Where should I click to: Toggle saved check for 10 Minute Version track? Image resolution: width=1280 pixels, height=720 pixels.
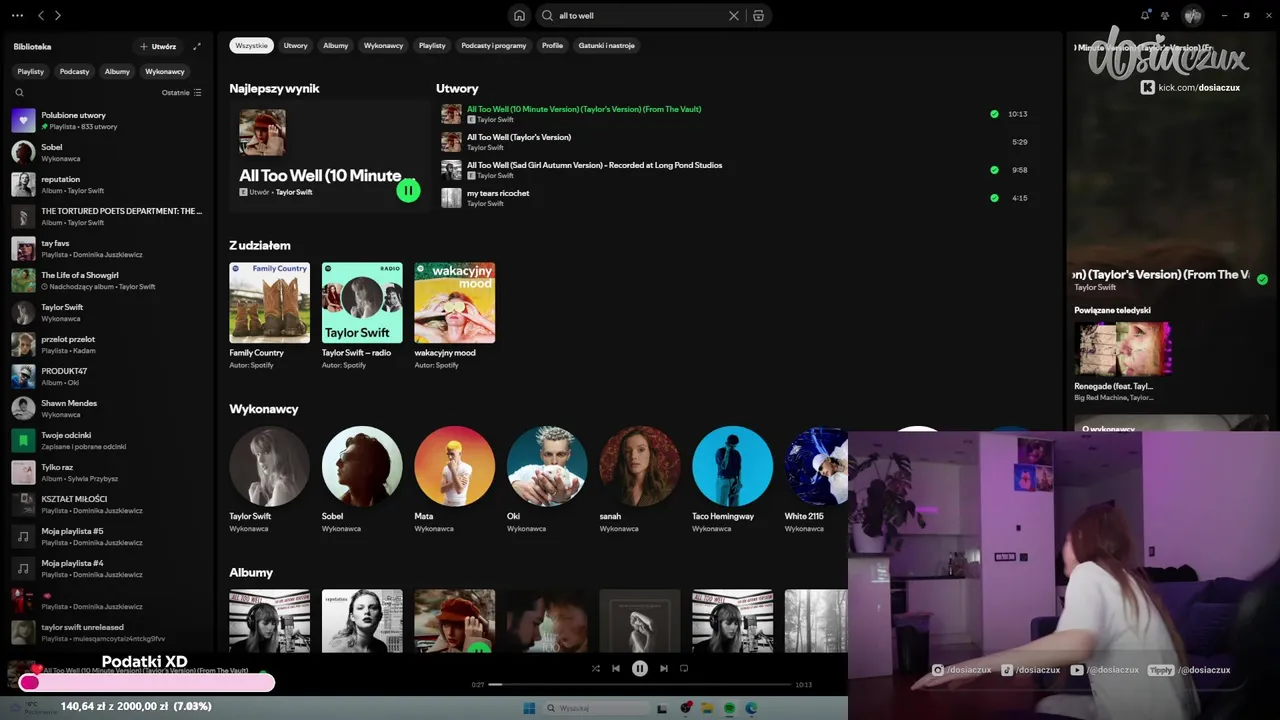(x=994, y=114)
